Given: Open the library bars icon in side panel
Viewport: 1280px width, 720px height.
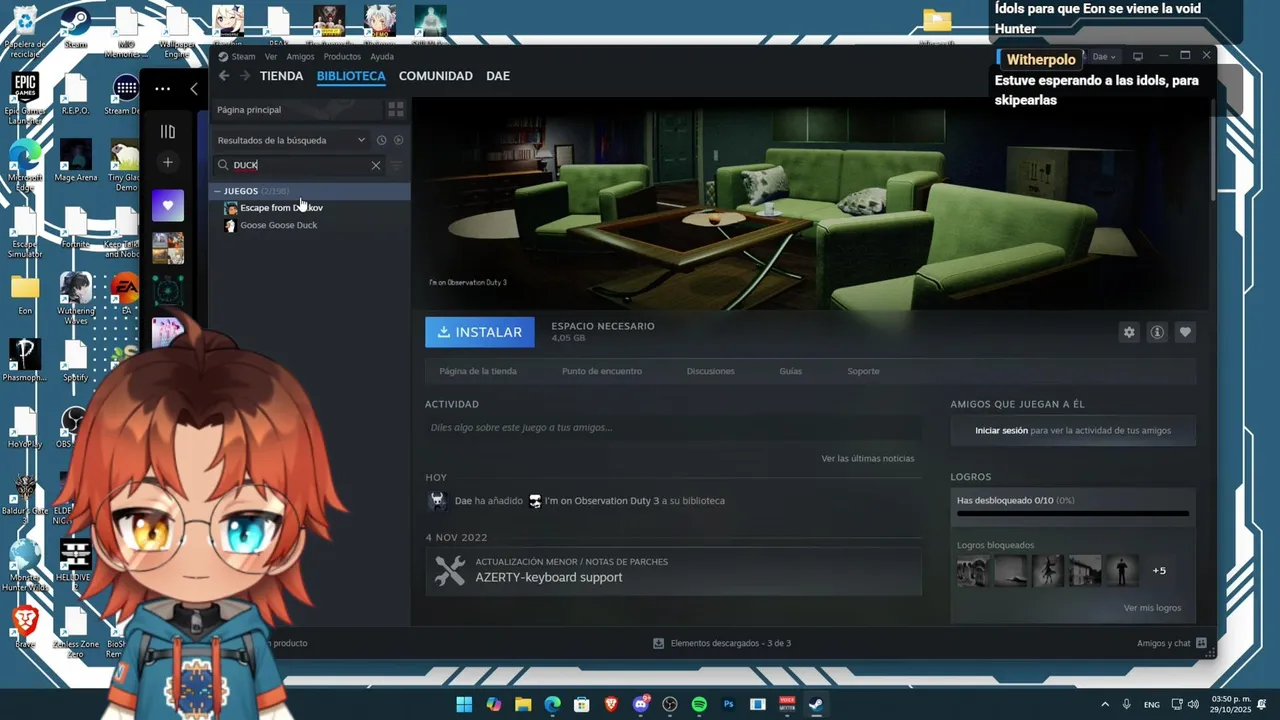Looking at the screenshot, I should click(168, 131).
